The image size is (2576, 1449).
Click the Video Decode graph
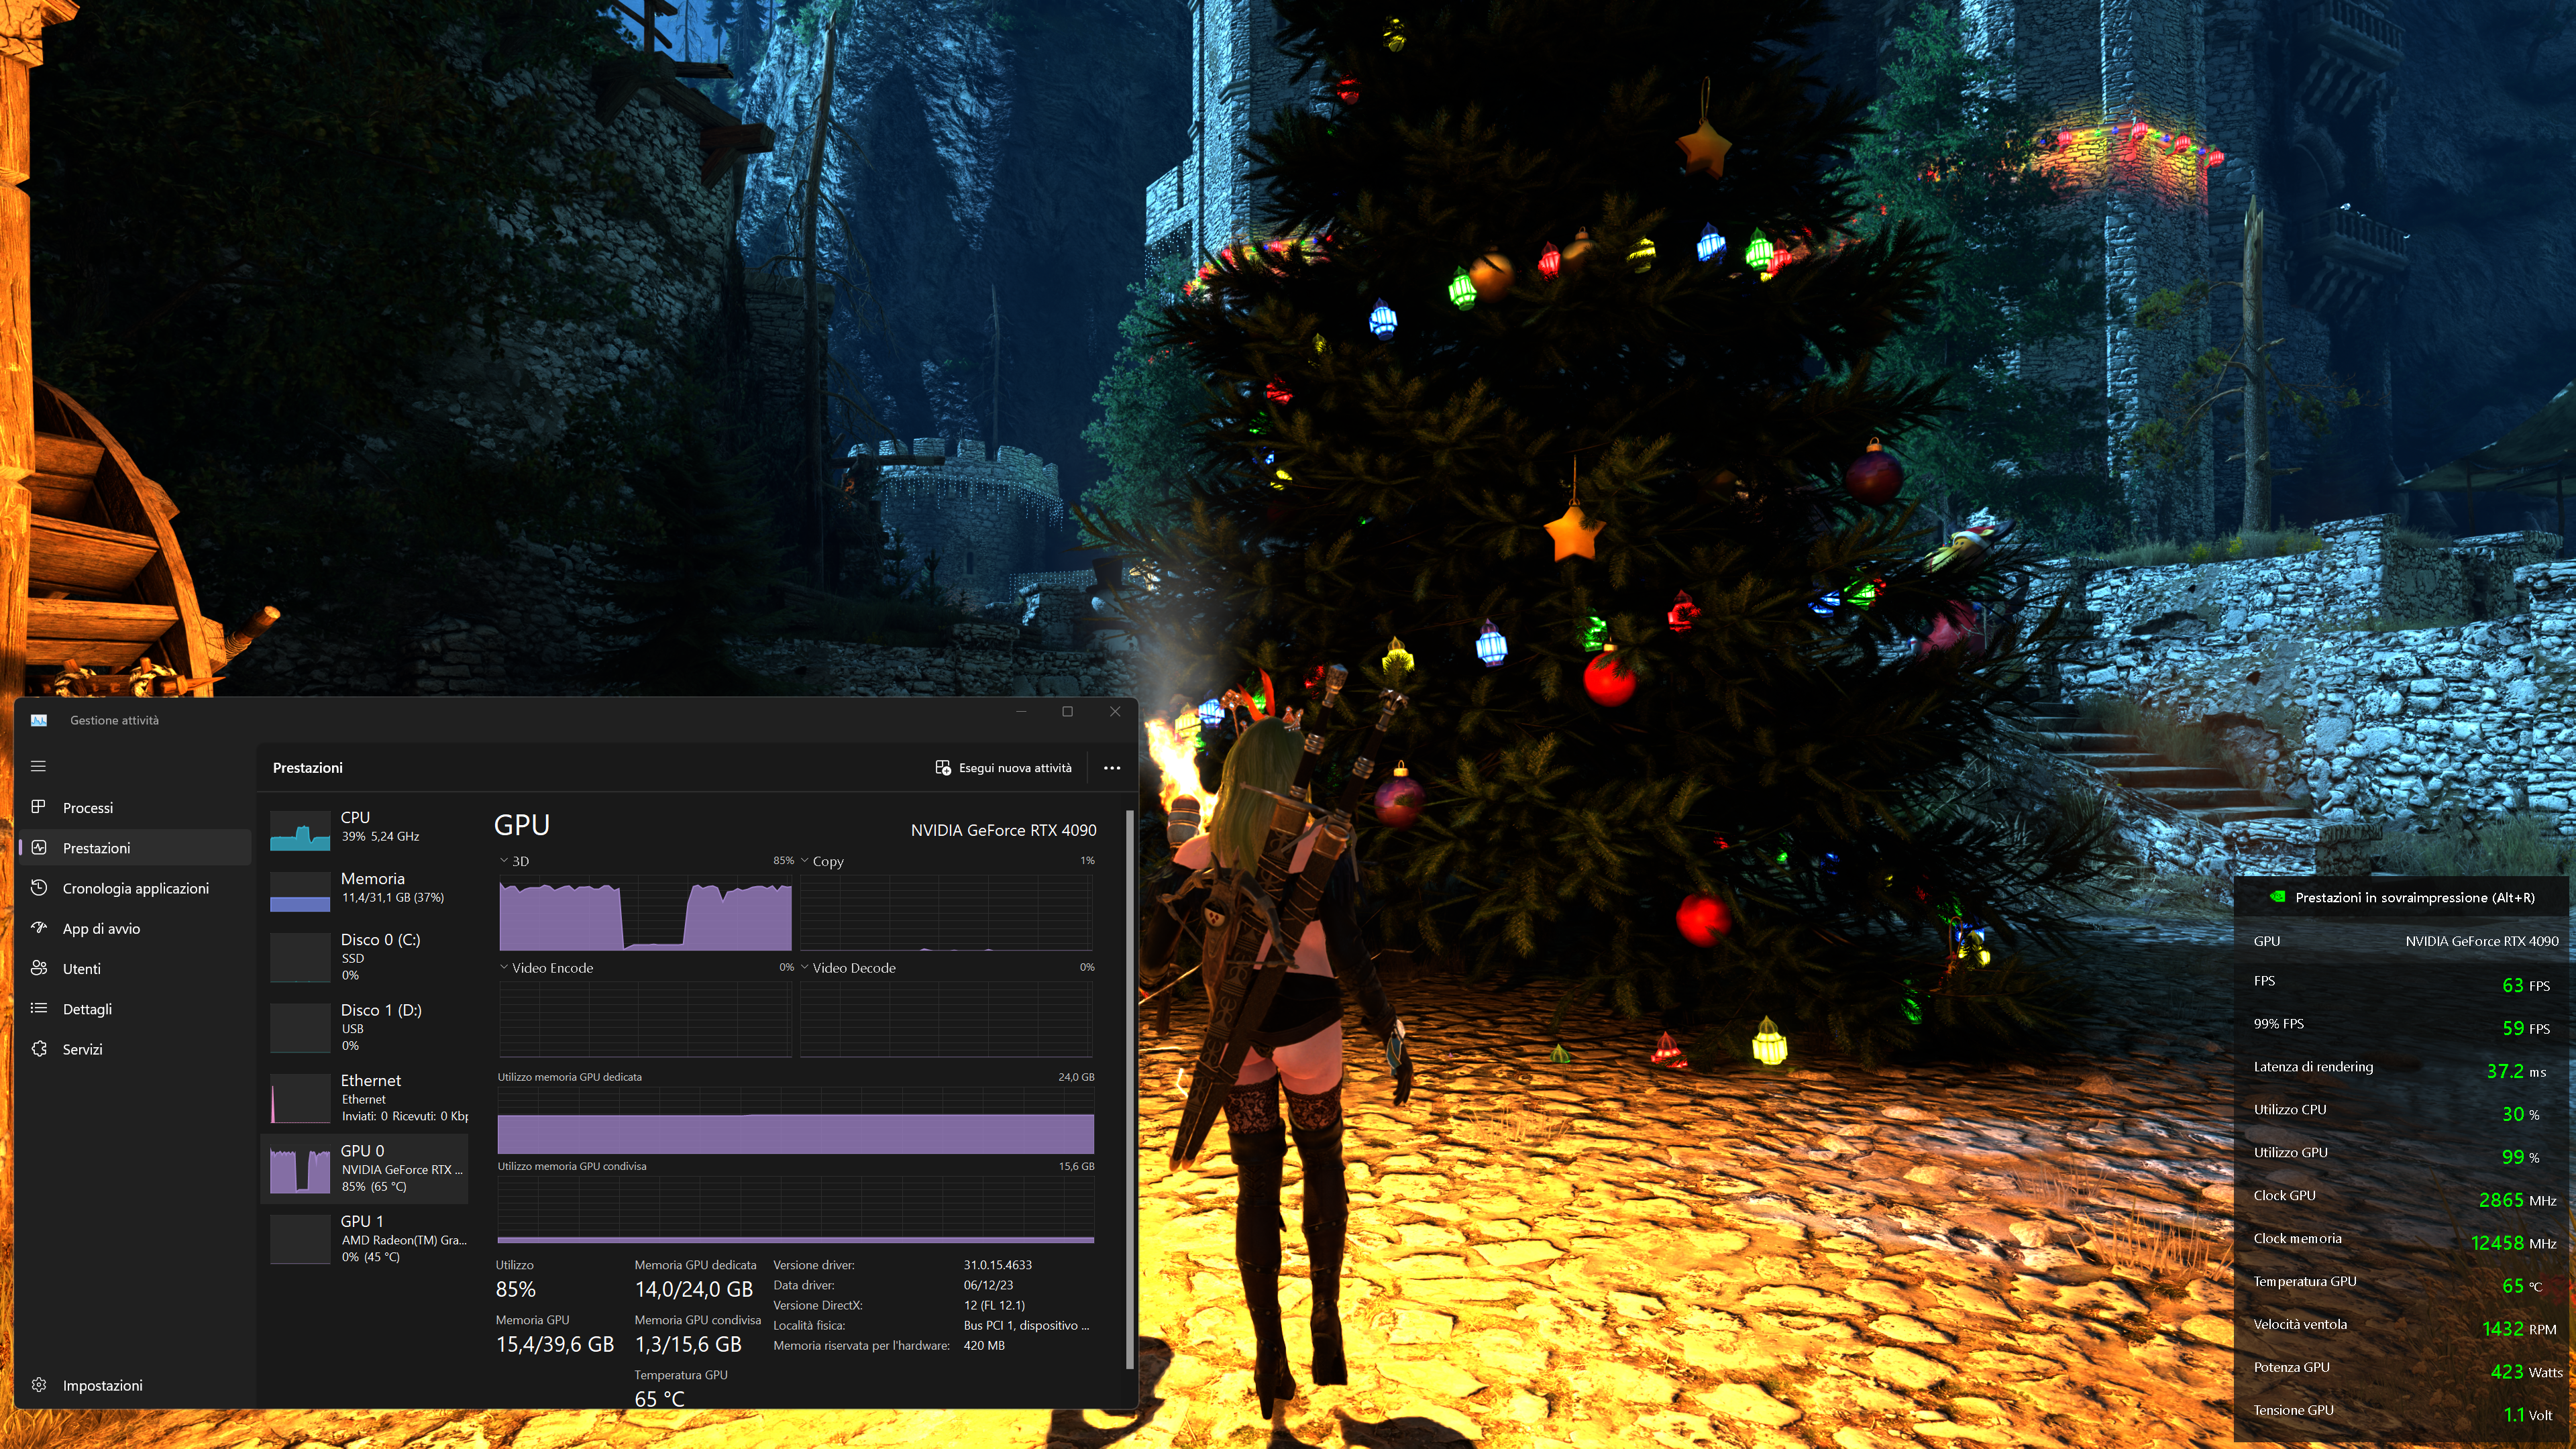tap(946, 1018)
